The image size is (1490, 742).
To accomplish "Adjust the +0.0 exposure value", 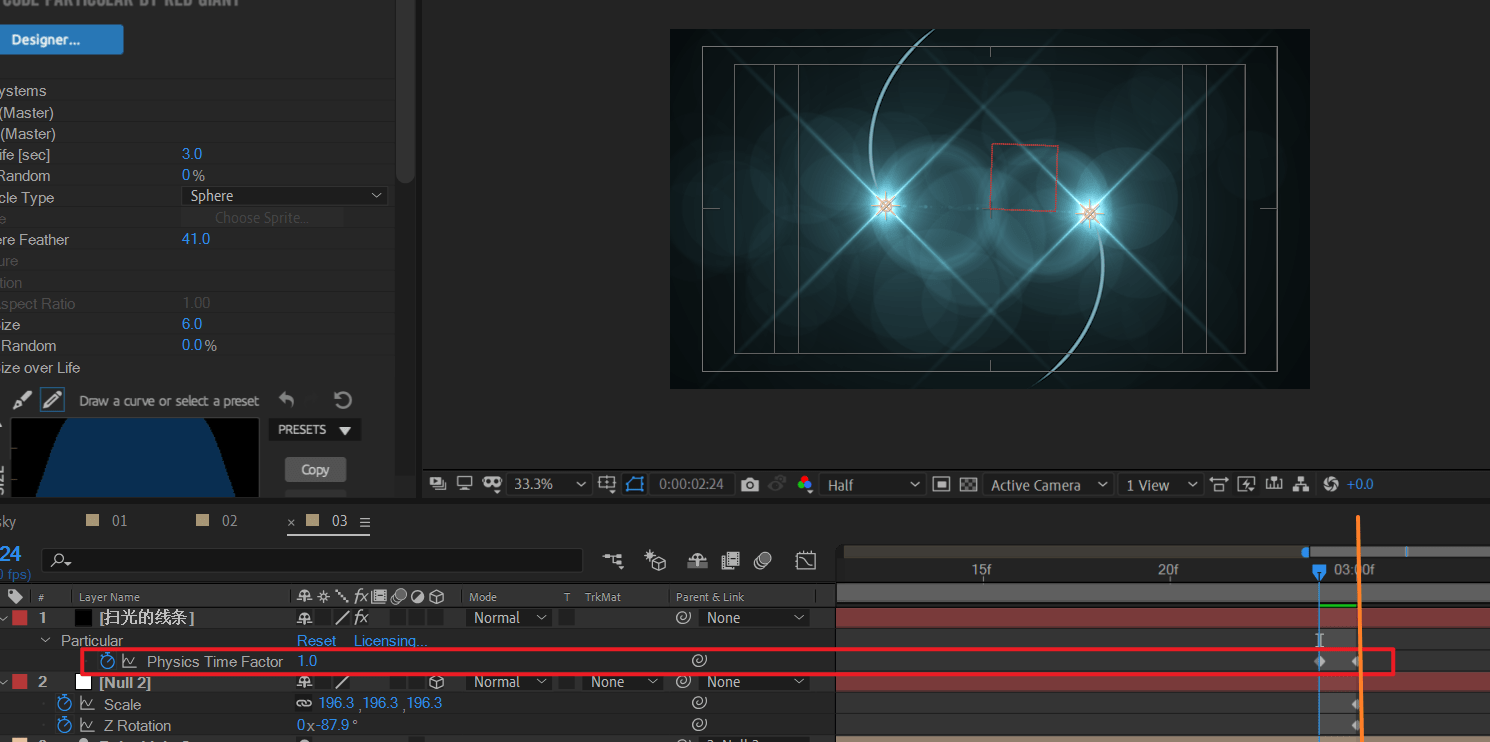I will [x=1360, y=484].
